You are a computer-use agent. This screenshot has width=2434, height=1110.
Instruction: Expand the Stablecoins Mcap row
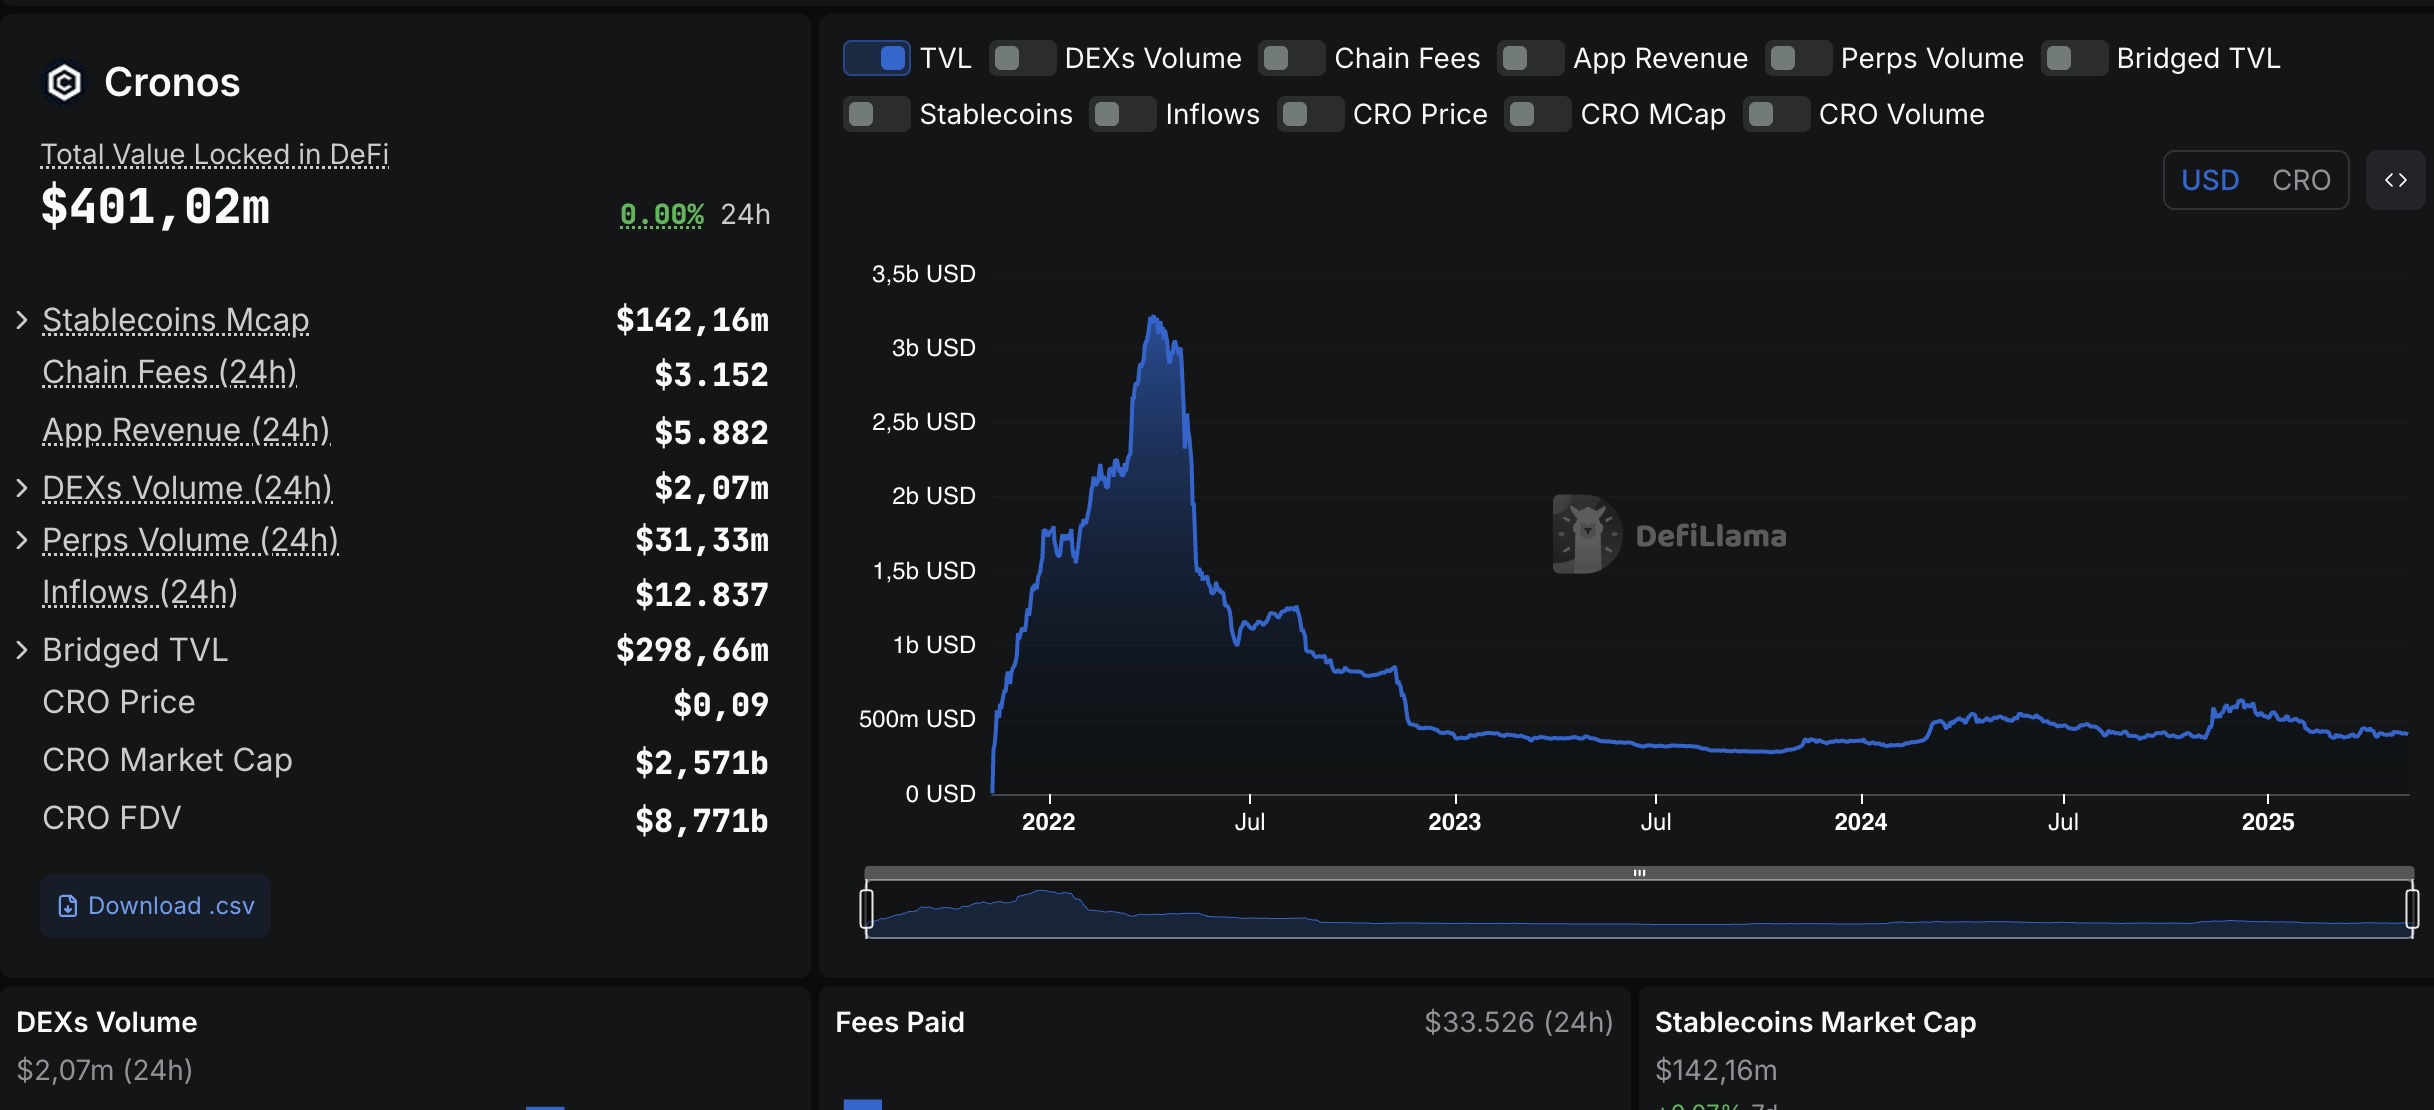pyautogui.click(x=22, y=320)
